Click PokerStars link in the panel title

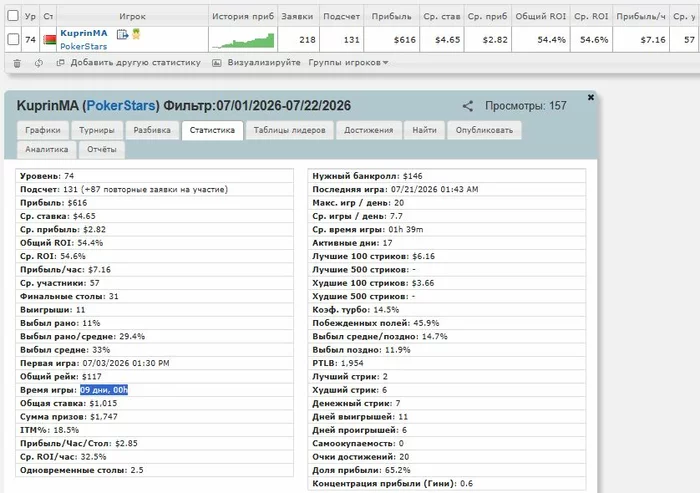[x=121, y=106]
